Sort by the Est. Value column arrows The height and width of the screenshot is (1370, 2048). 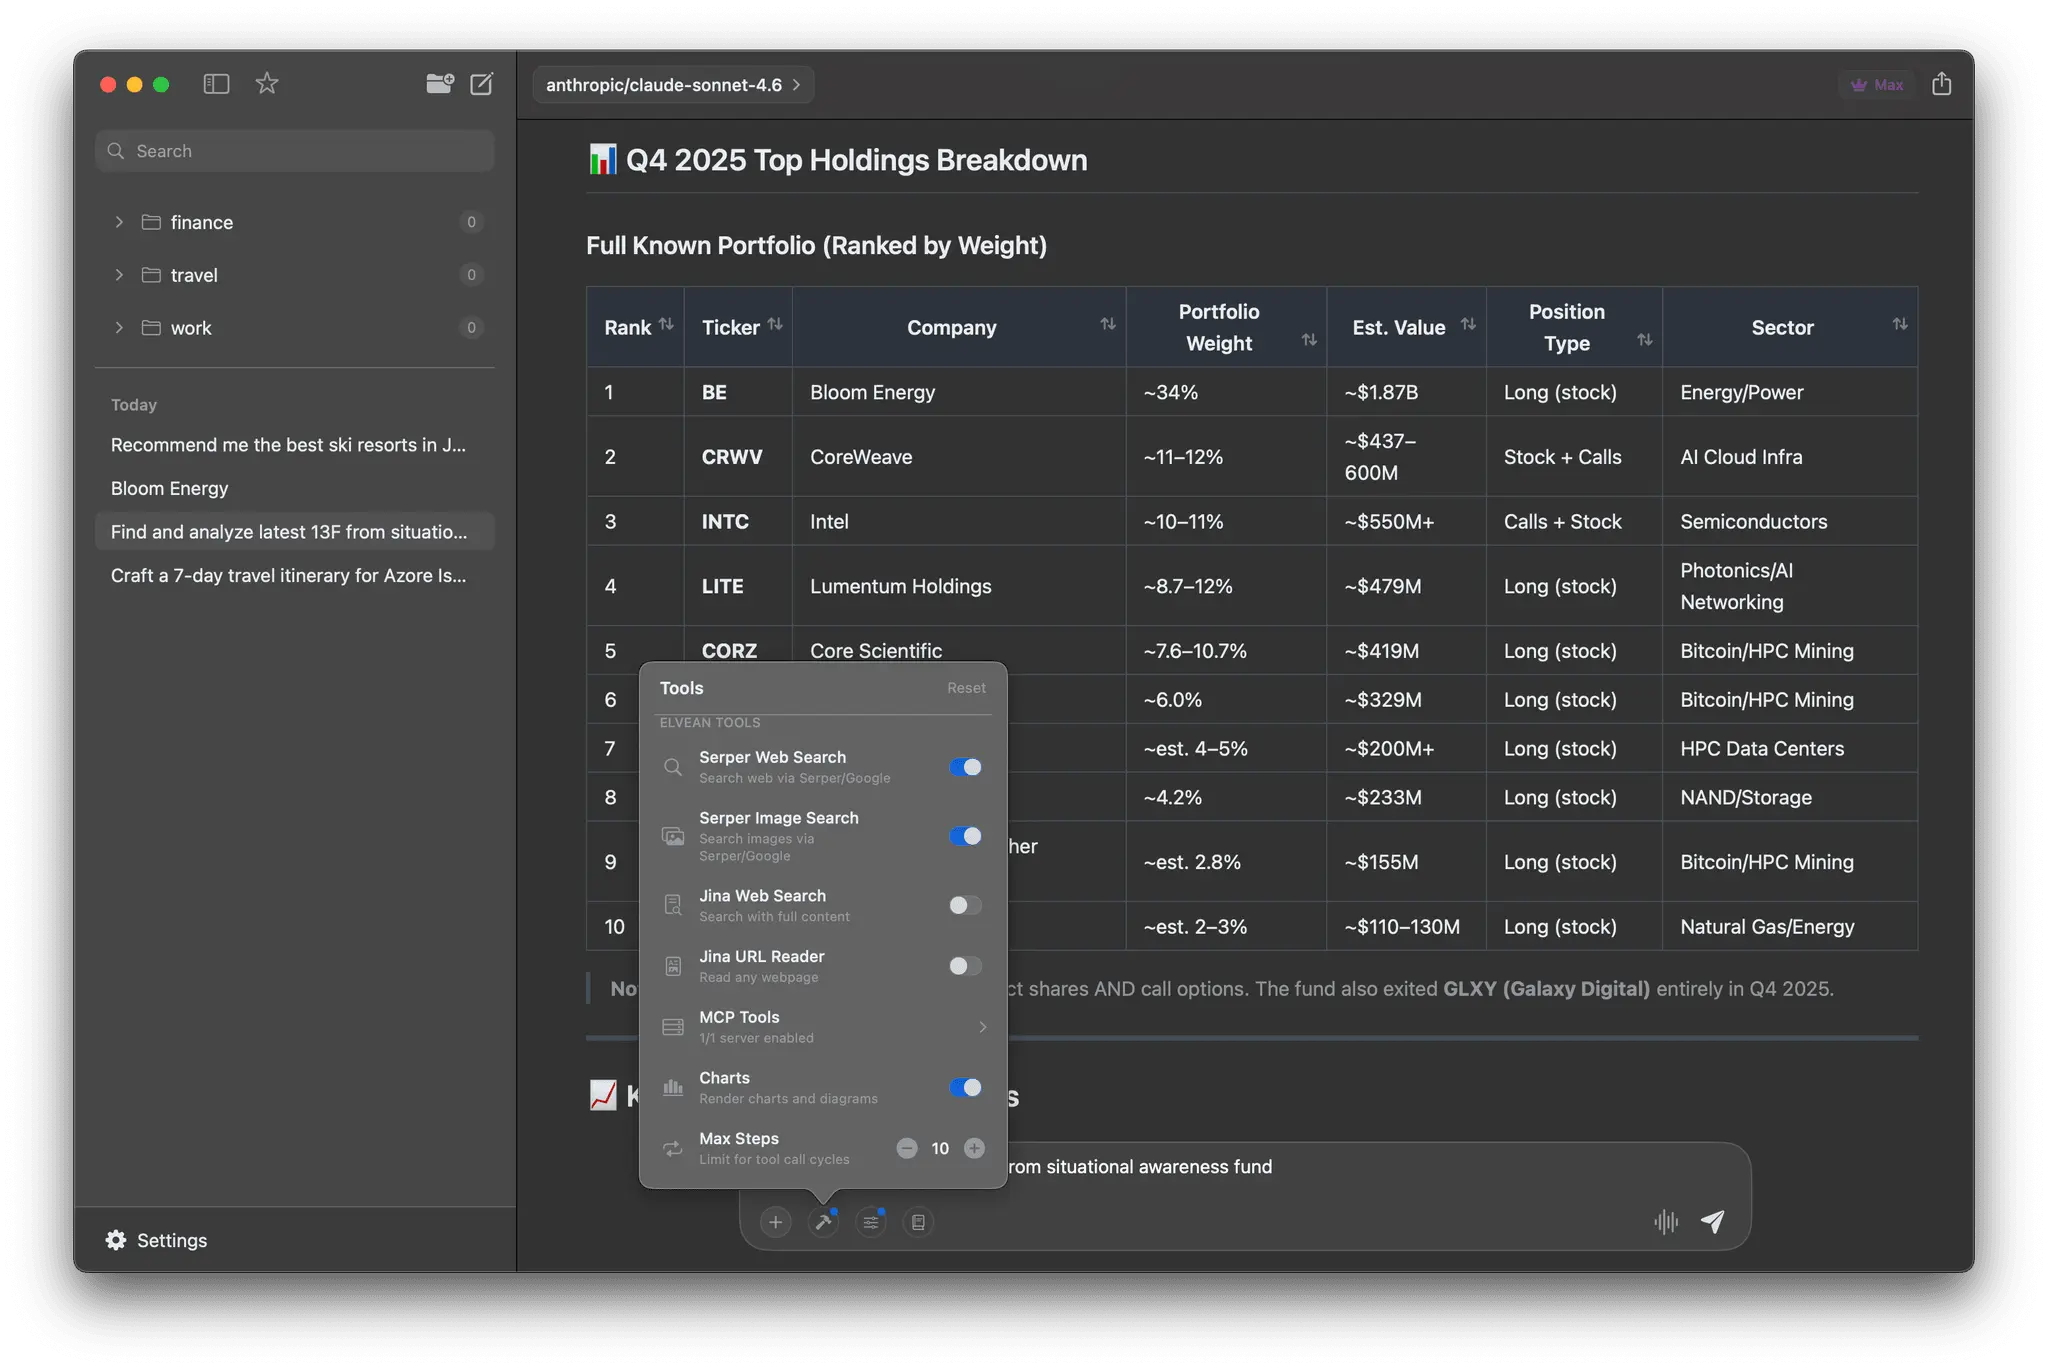(x=1468, y=324)
